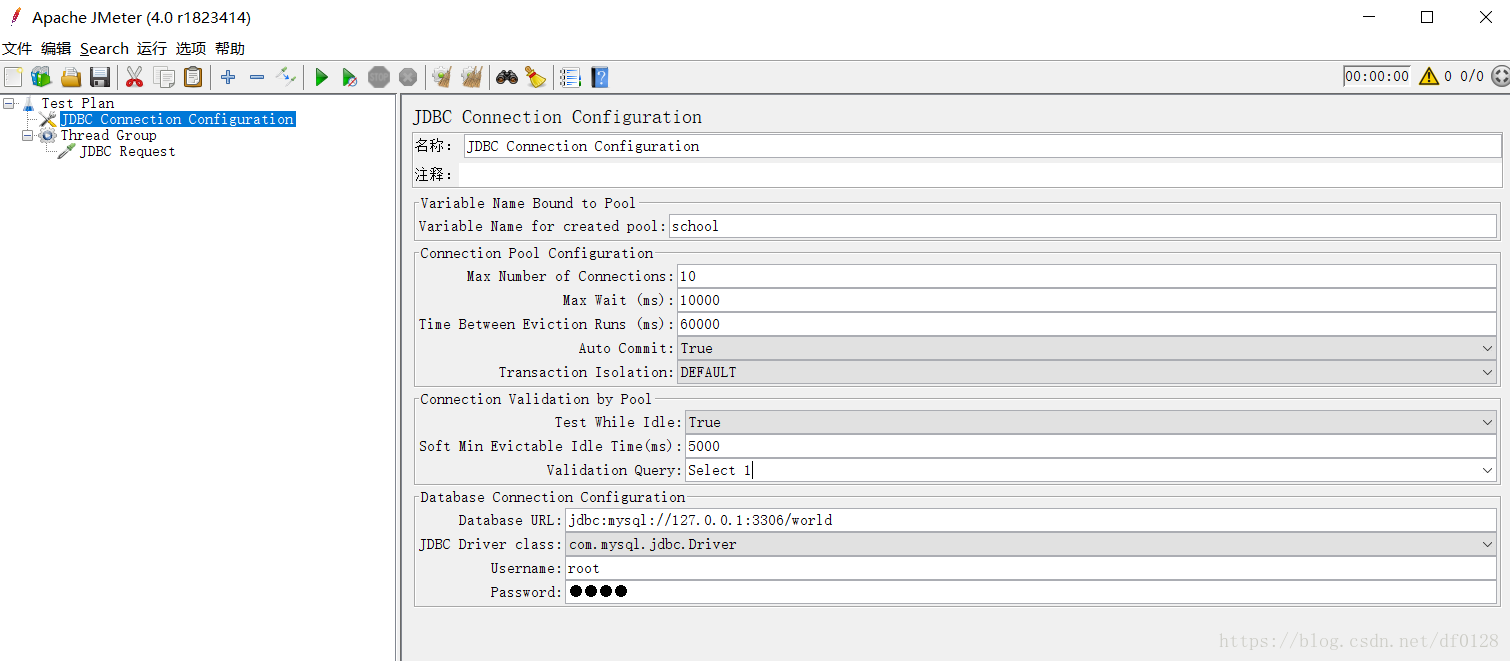
Task: Select JDBC Request in the tree
Action: point(128,151)
